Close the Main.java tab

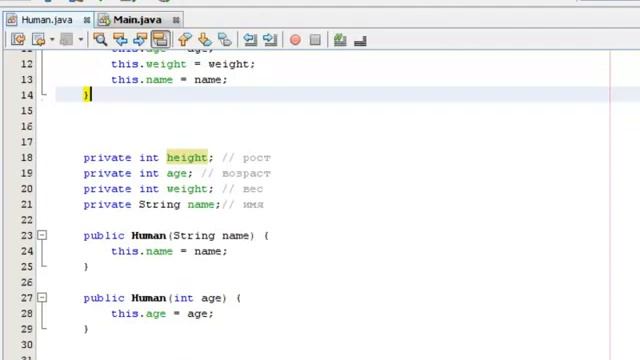(176, 20)
